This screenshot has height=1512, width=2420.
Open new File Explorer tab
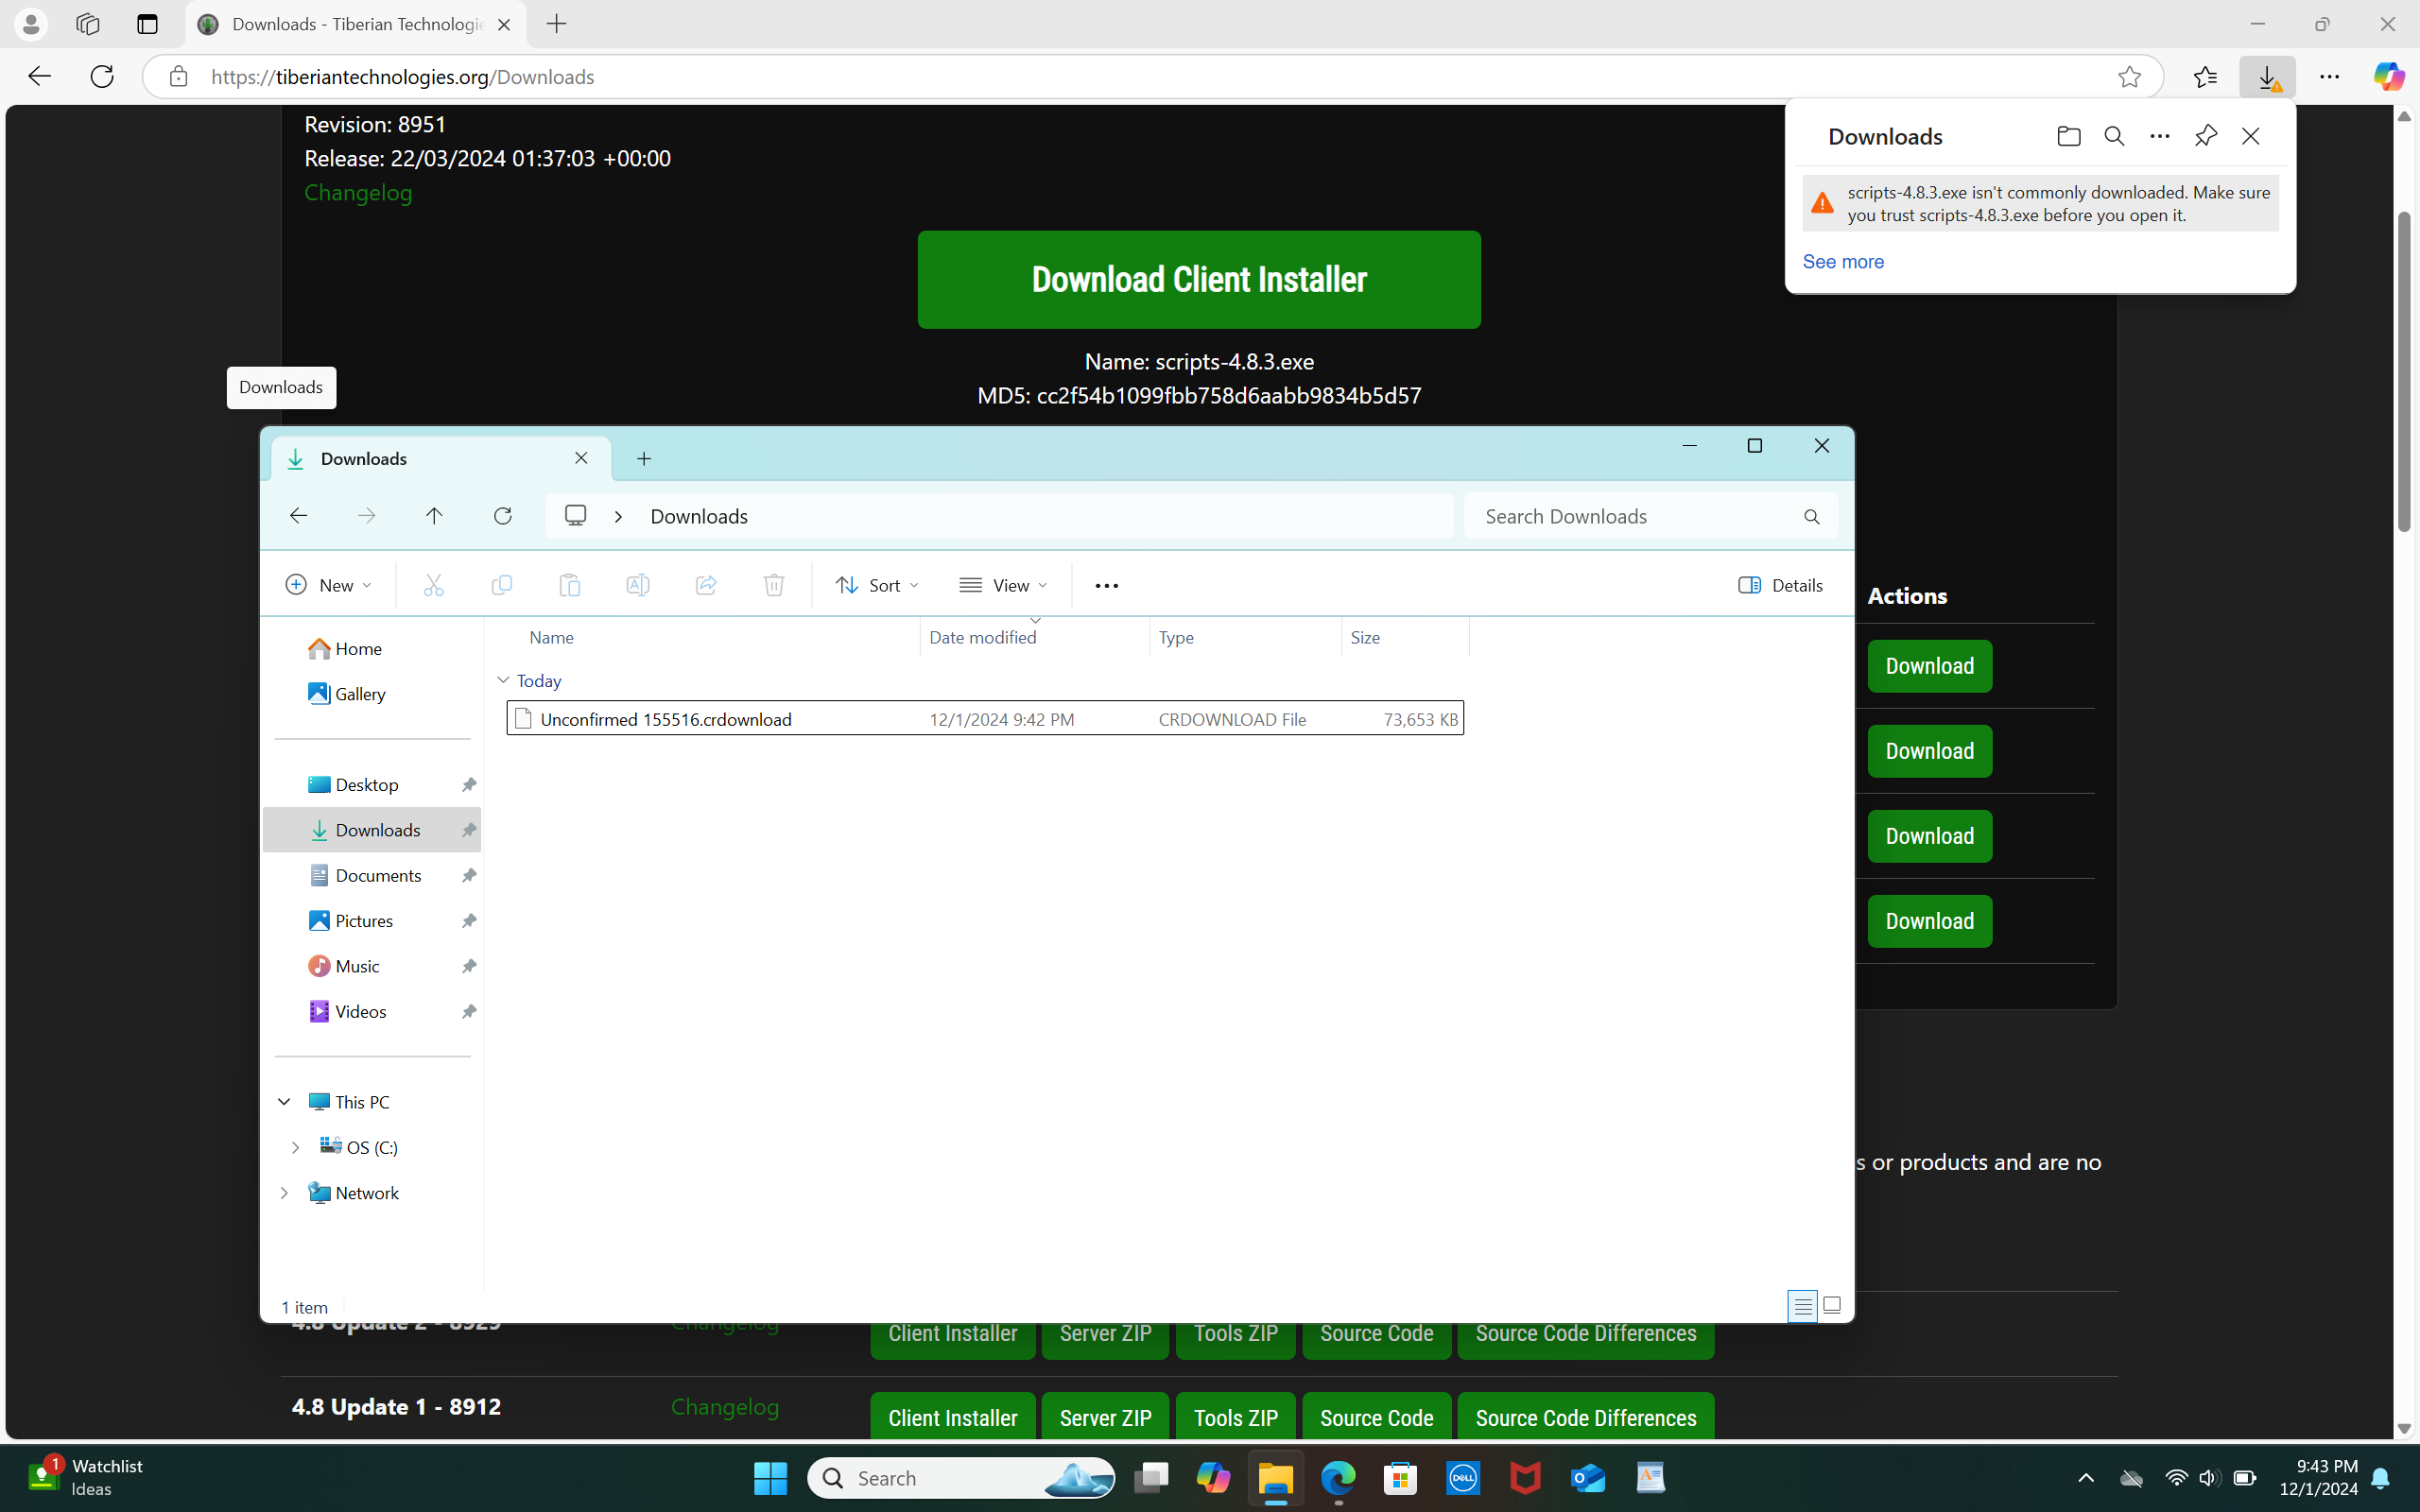point(644,459)
